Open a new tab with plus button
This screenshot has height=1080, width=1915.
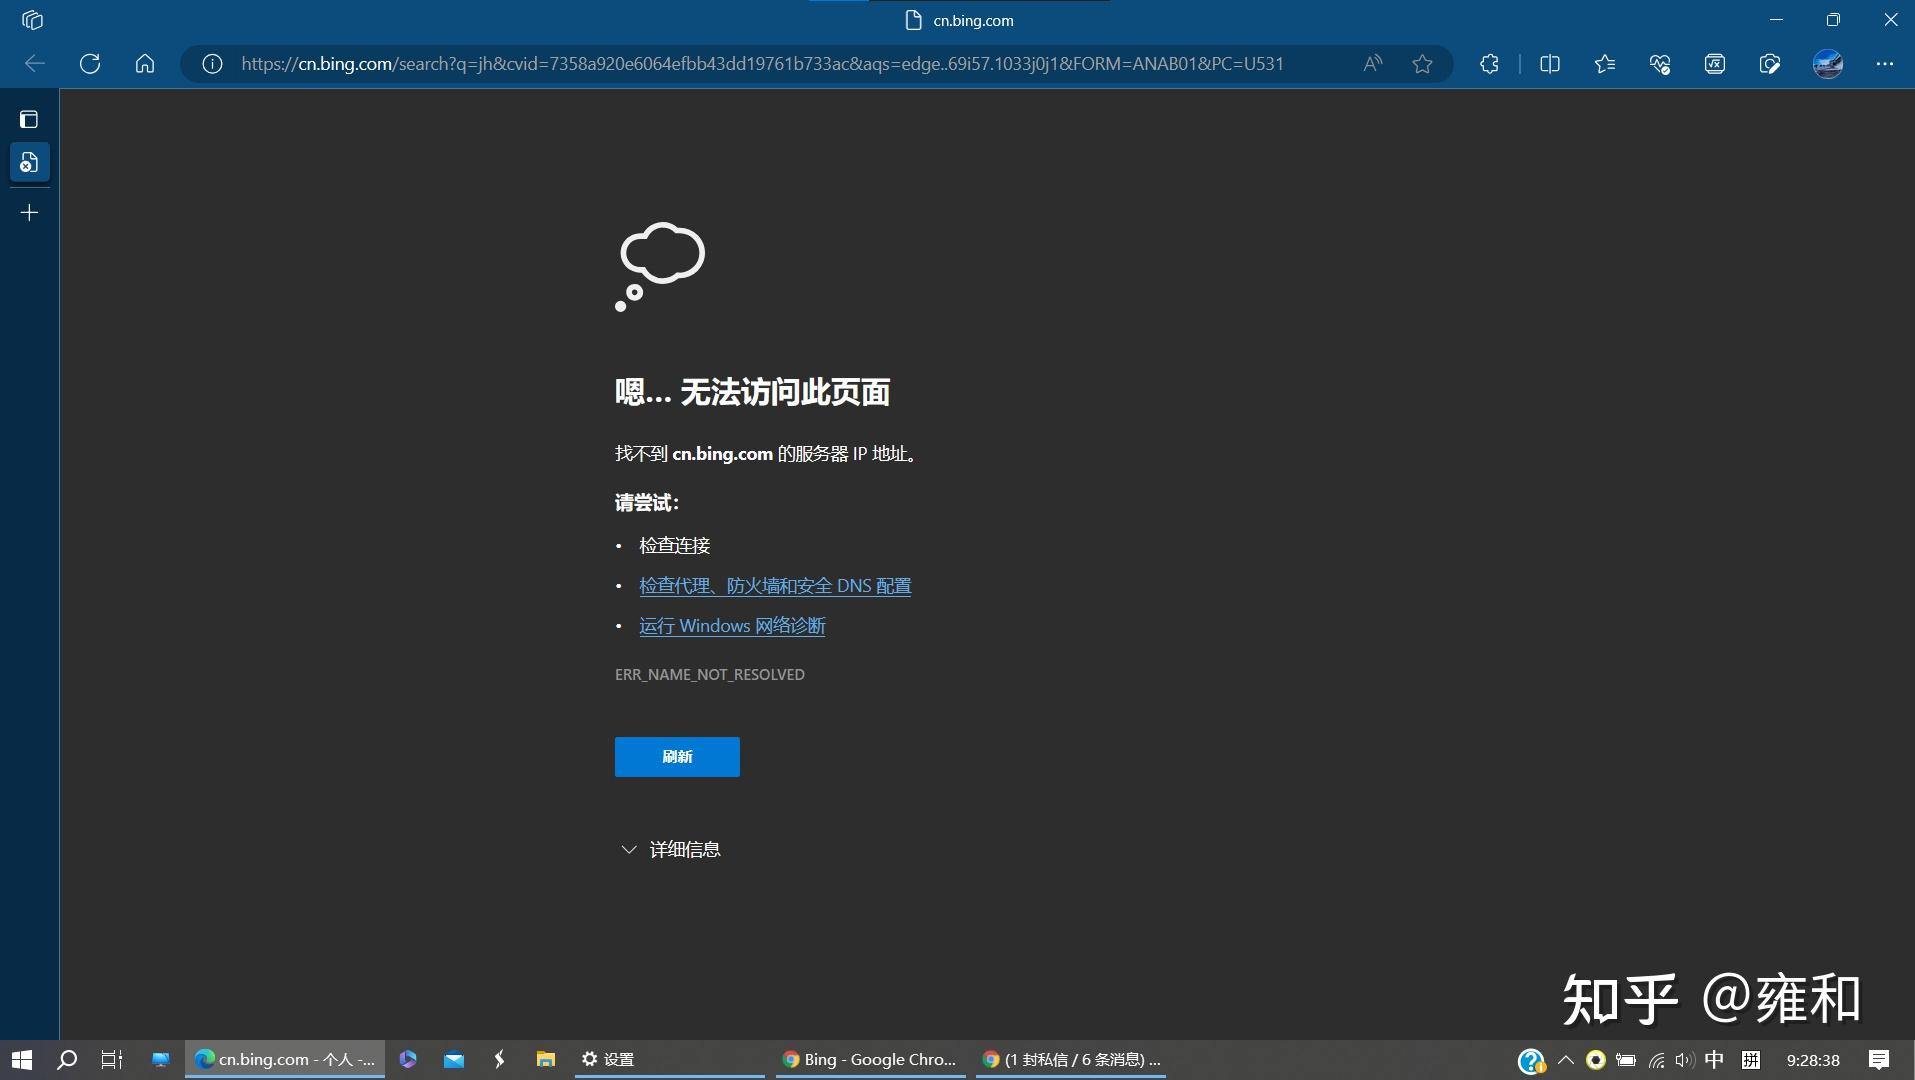pos(29,213)
